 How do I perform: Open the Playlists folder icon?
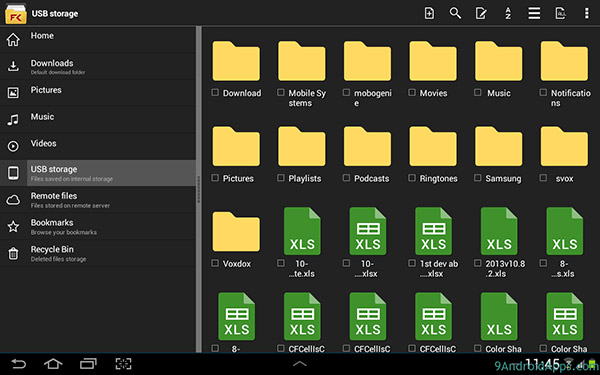click(302, 146)
